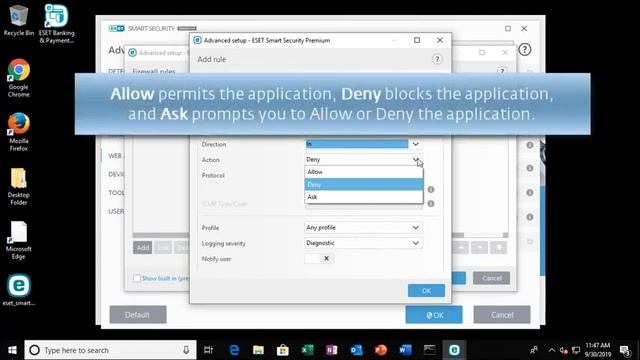Click Cancel in the main Advanced setup window
Image resolution: width=640 pixels, height=360 pixels.
[502, 315]
